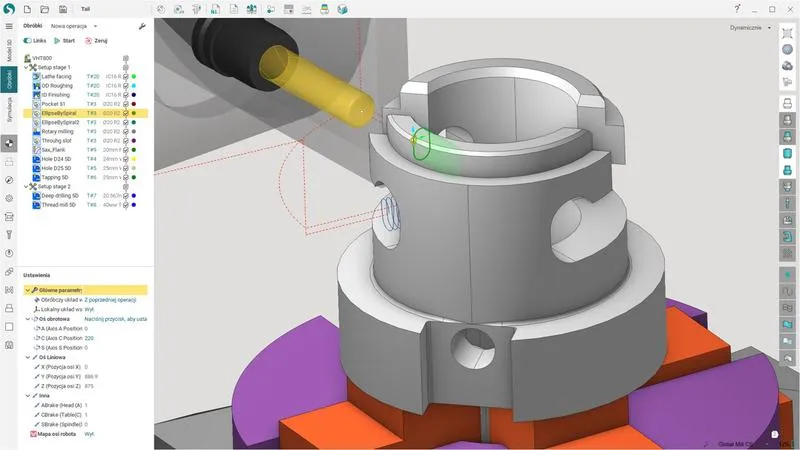Toggle the Links switch
This screenshot has width=800, height=450.
pyautogui.click(x=28, y=41)
